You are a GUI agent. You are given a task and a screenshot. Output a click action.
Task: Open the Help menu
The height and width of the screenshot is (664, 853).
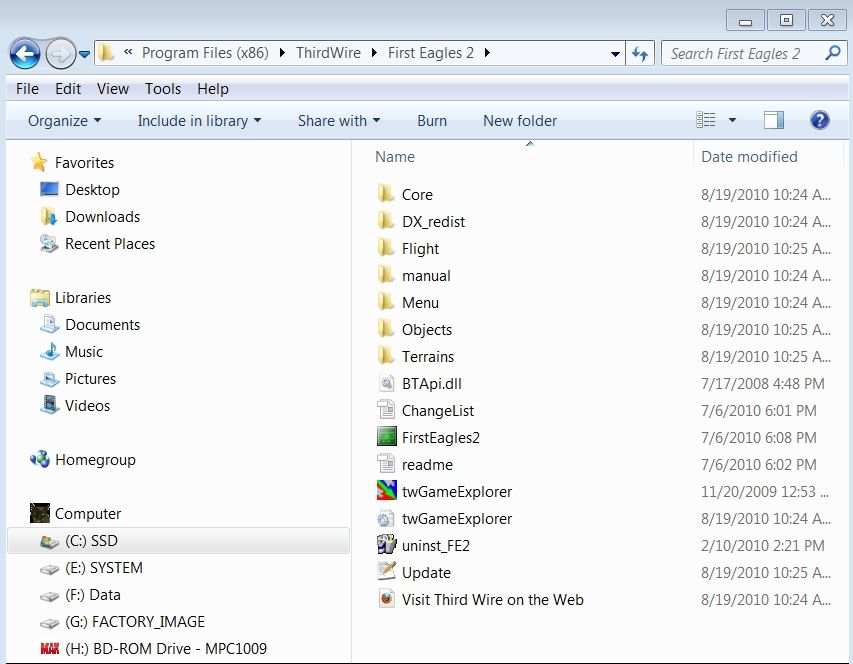pos(213,89)
